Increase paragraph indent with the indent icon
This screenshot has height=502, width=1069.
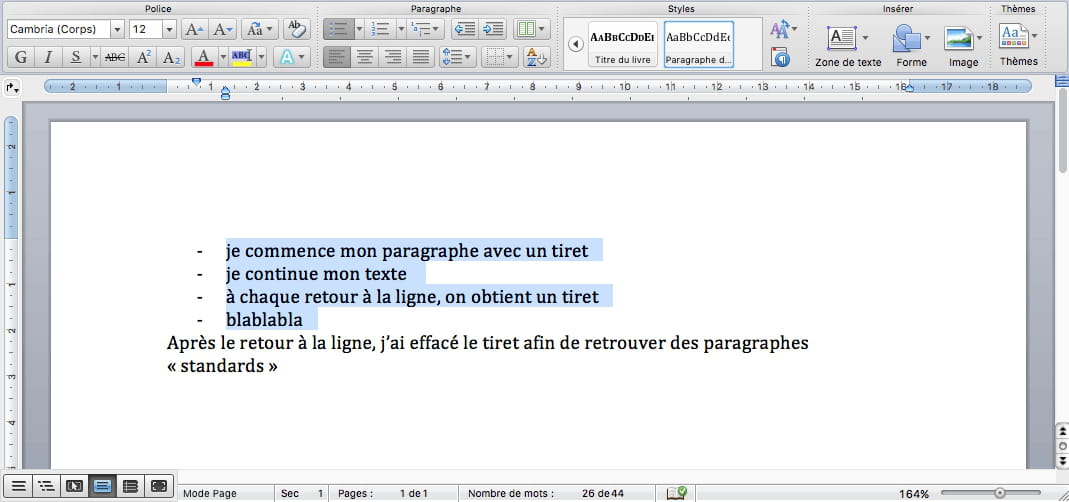click(492, 29)
